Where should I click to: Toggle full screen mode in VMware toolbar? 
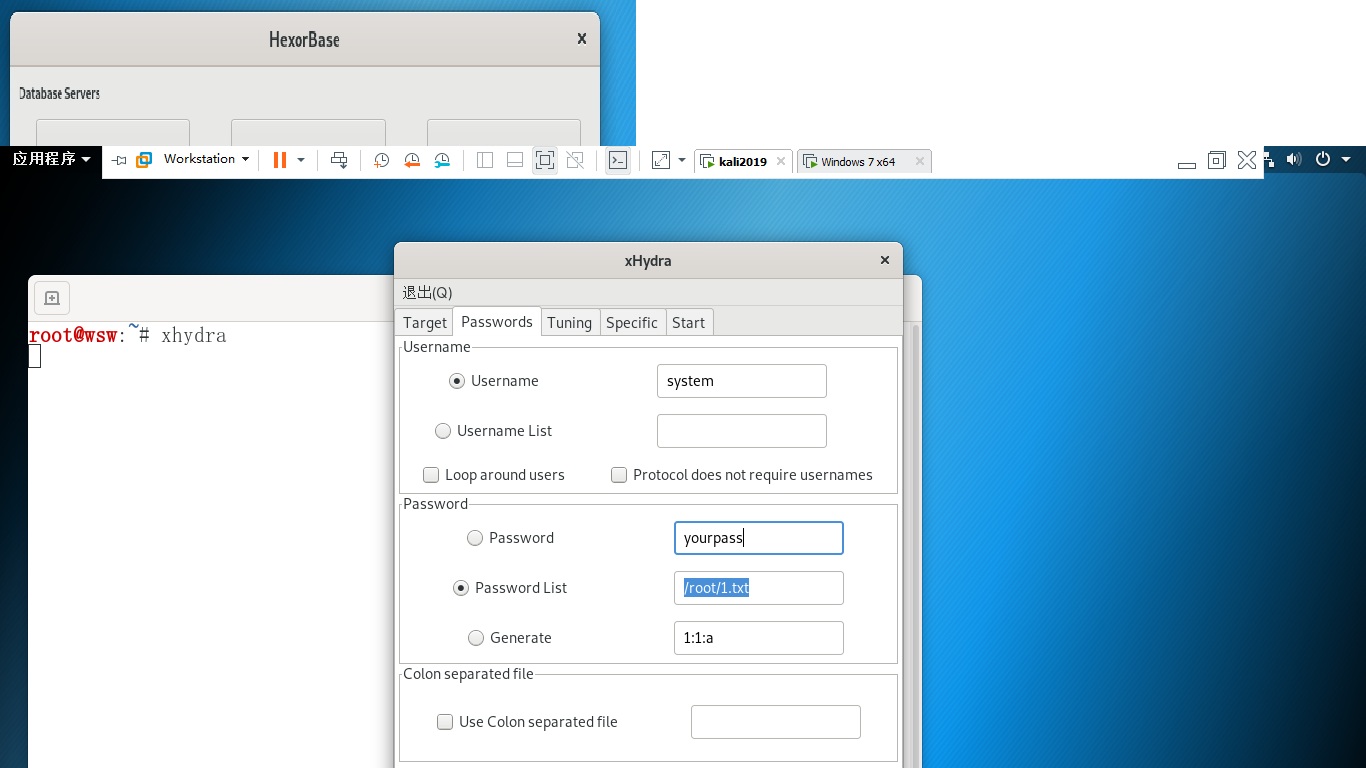(x=545, y=160)
